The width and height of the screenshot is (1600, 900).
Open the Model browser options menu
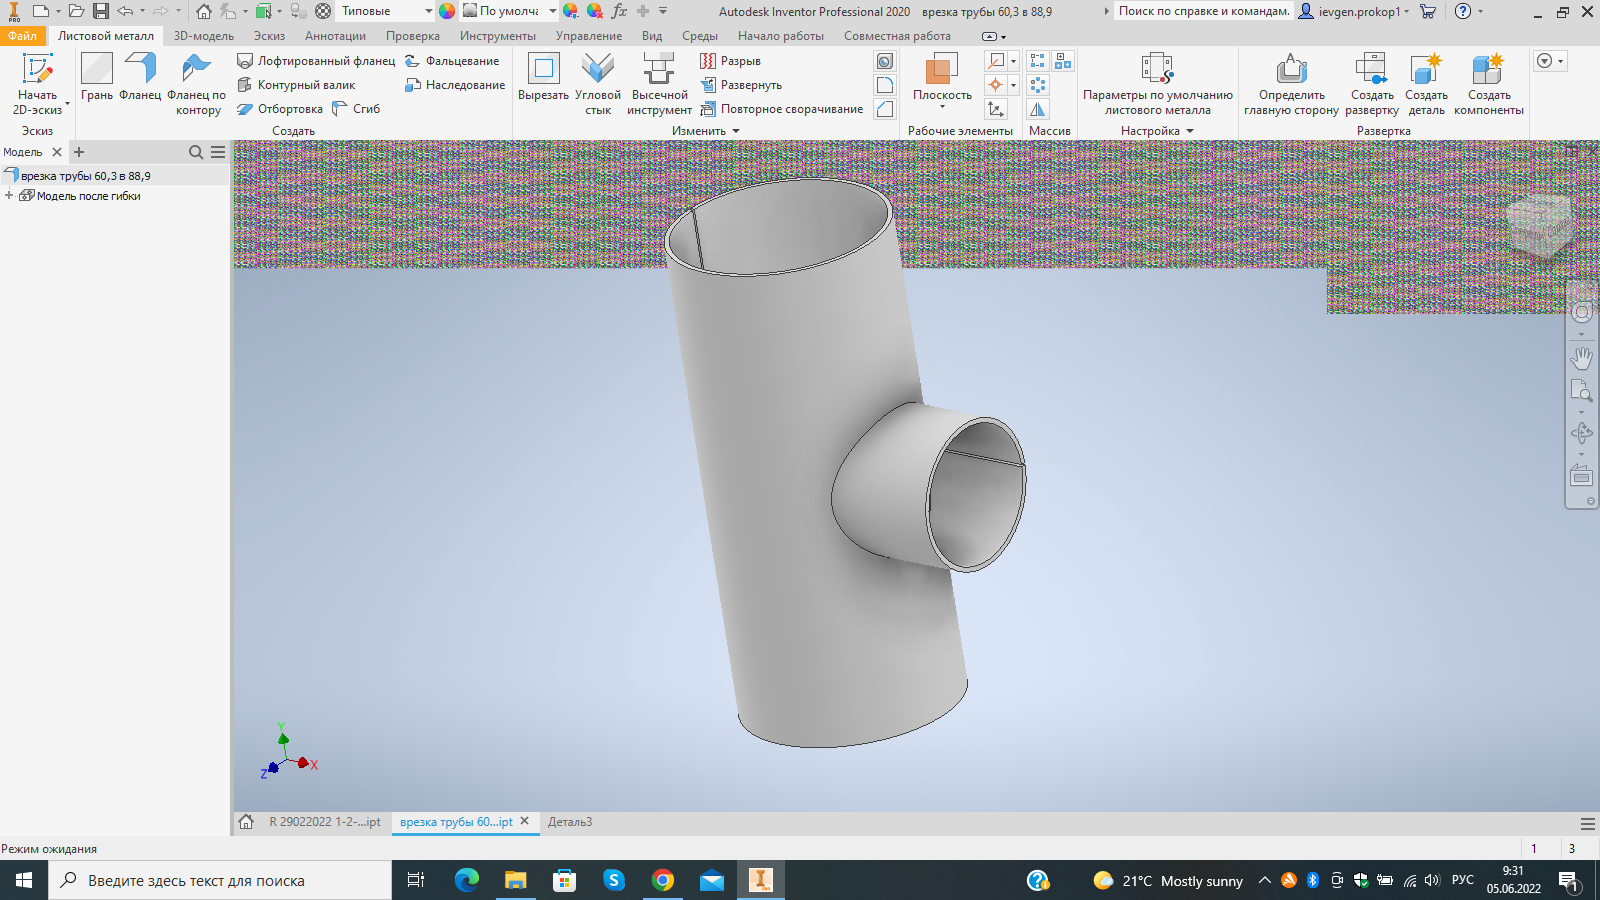coord(218,152)
